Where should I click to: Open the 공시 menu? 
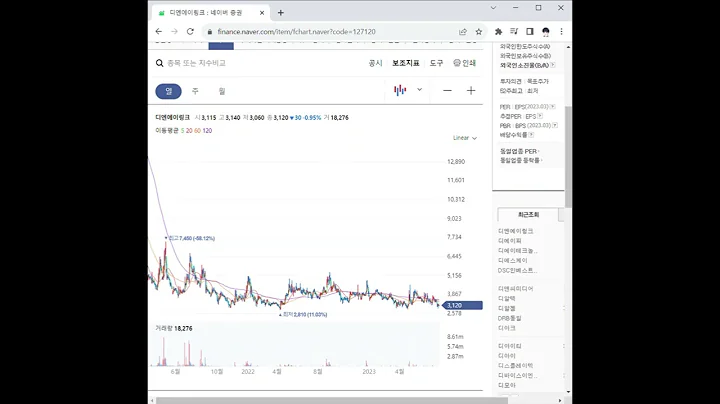click(x=375, y=63)
